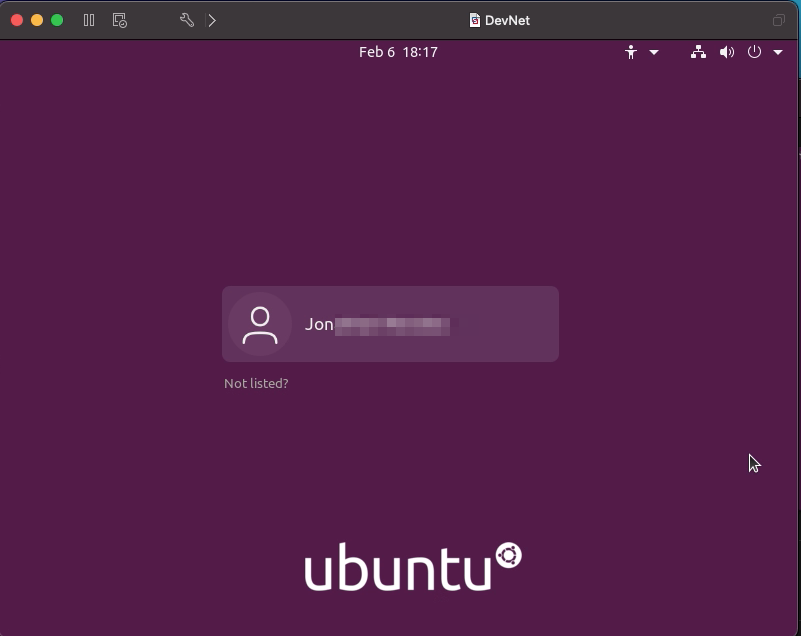The height and width of the screenshot is (636, 801).
Task: Click the wired network status icon
Action: coord(698,52)
